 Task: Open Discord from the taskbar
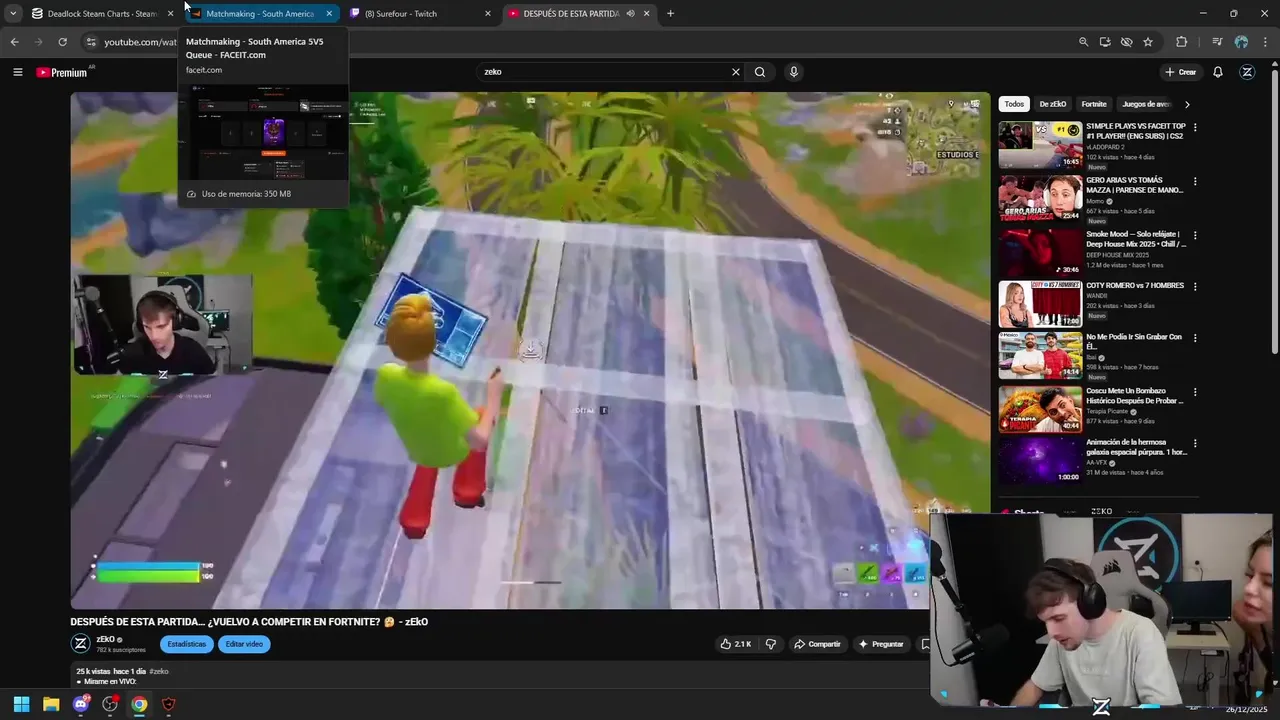pos(81,704)
